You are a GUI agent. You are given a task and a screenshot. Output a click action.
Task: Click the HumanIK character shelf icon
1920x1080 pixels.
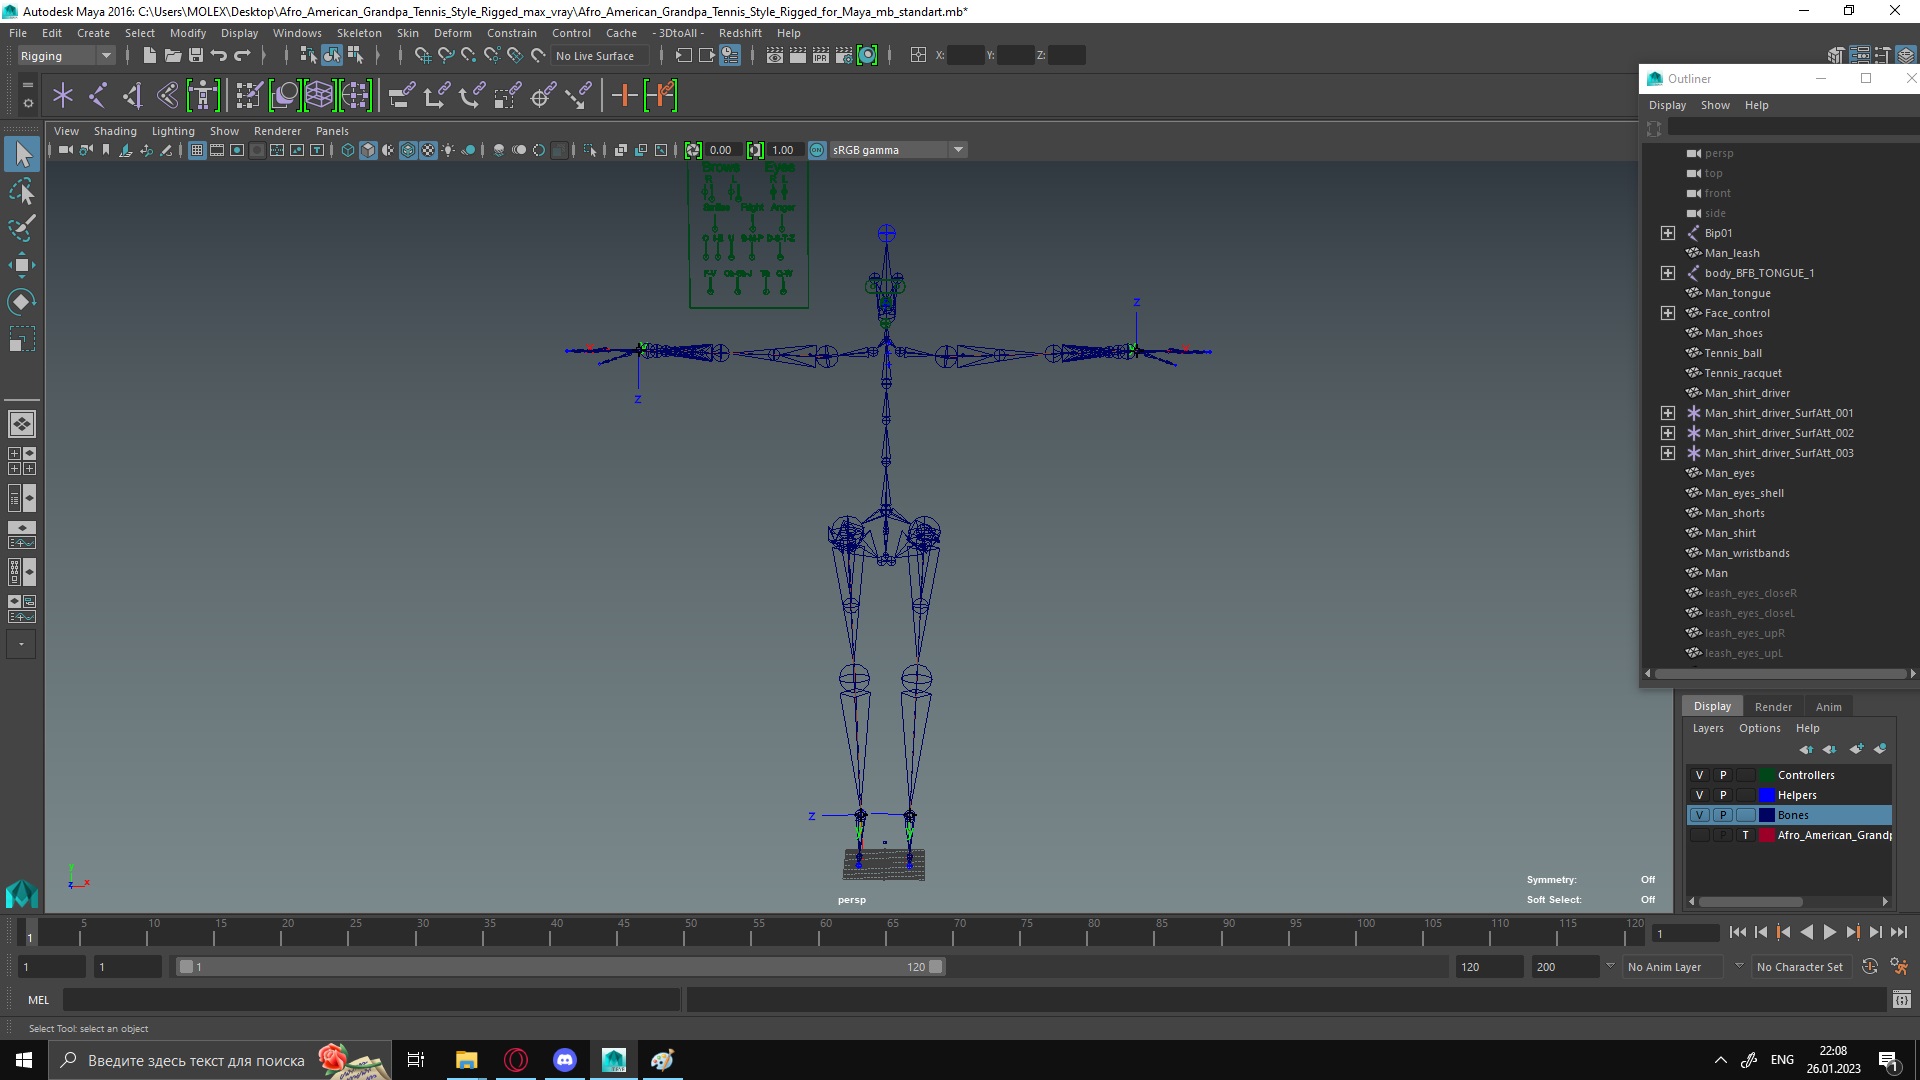coord(203,96)
